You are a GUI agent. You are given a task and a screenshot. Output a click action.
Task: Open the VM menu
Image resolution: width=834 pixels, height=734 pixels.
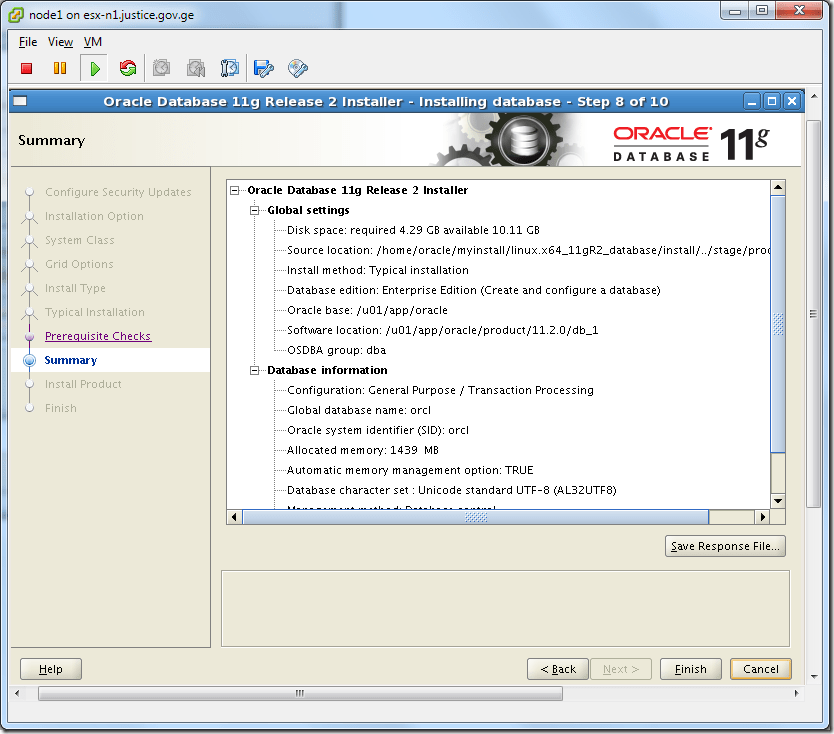92,42
